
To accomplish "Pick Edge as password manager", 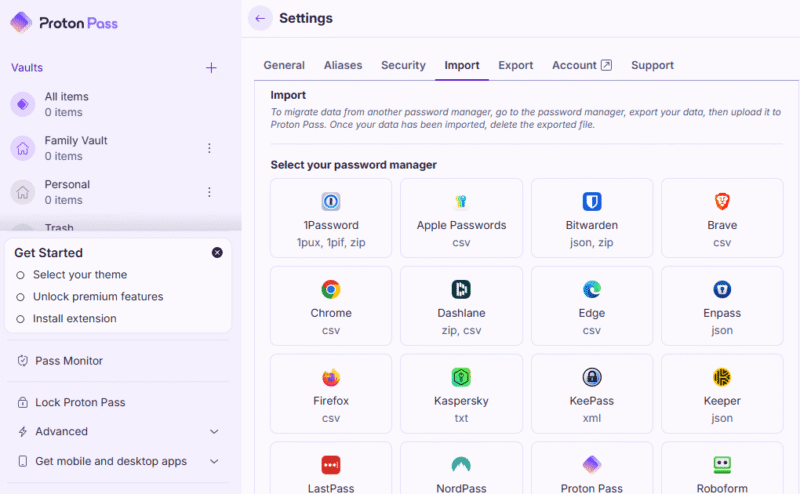I will pos(592,306).
